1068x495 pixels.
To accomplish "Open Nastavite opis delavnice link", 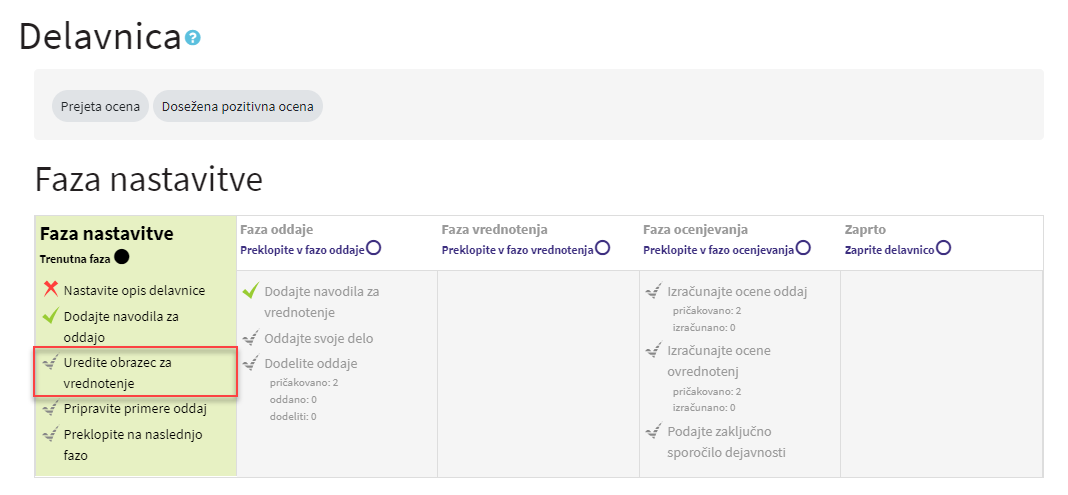I will coord(134,290).
